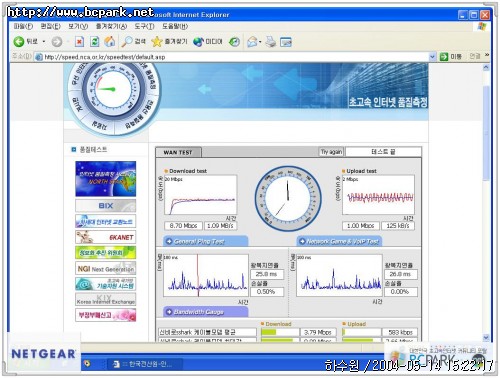Click the status field right of Try again
Viewport: 500px width, 378px height.
click(x=383, y=152)
